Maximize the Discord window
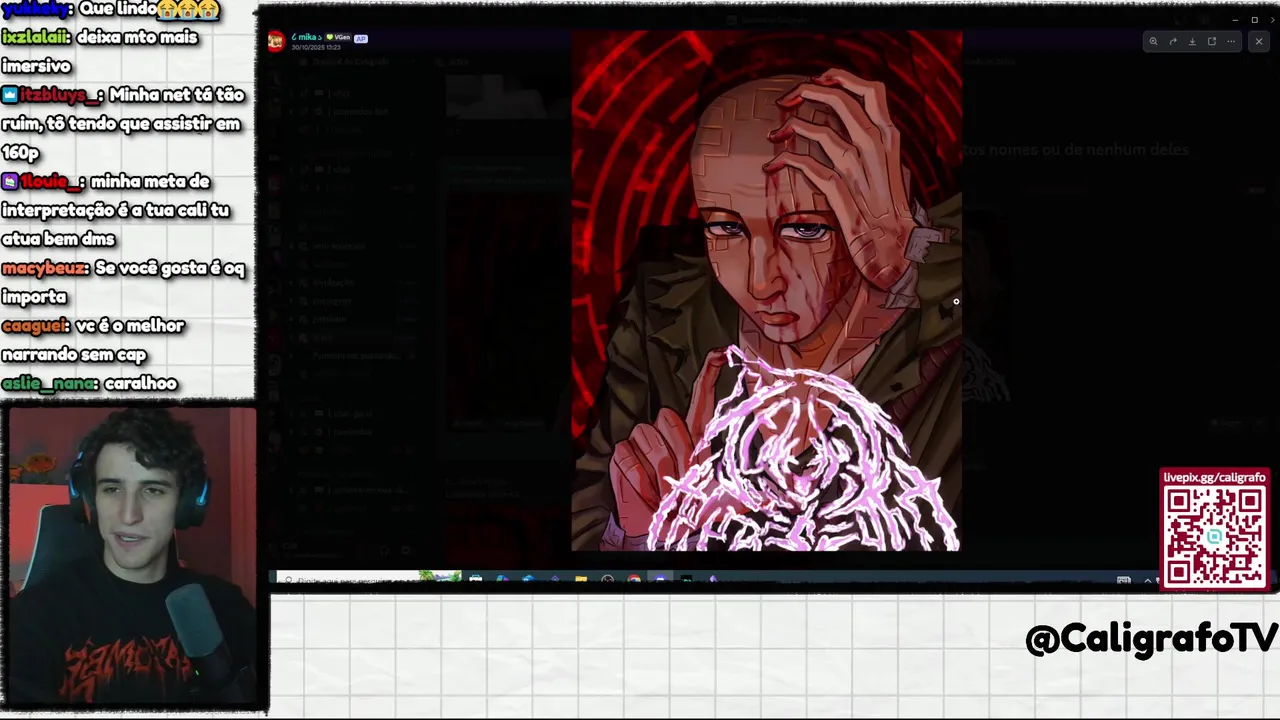This screenshot has width=1280, height=720. (x=1254, y=20)
